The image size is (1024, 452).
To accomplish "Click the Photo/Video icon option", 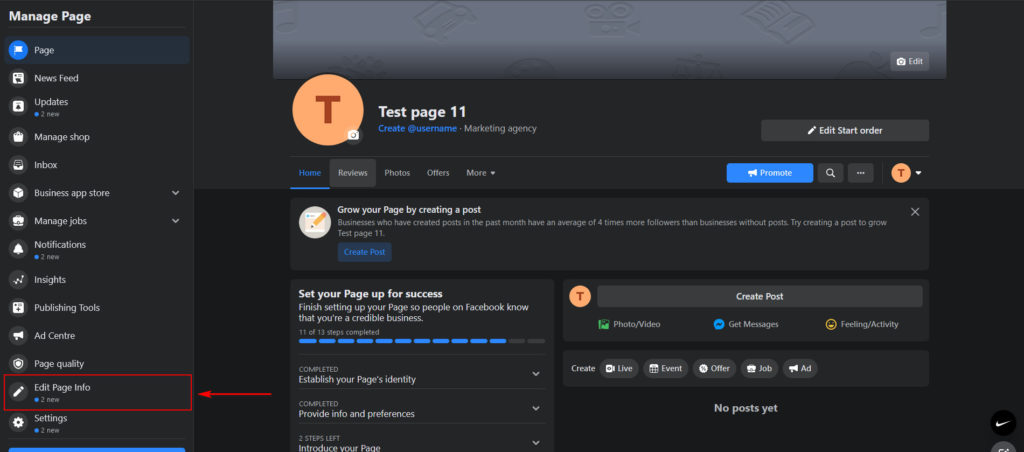I will tap(603, 325).
